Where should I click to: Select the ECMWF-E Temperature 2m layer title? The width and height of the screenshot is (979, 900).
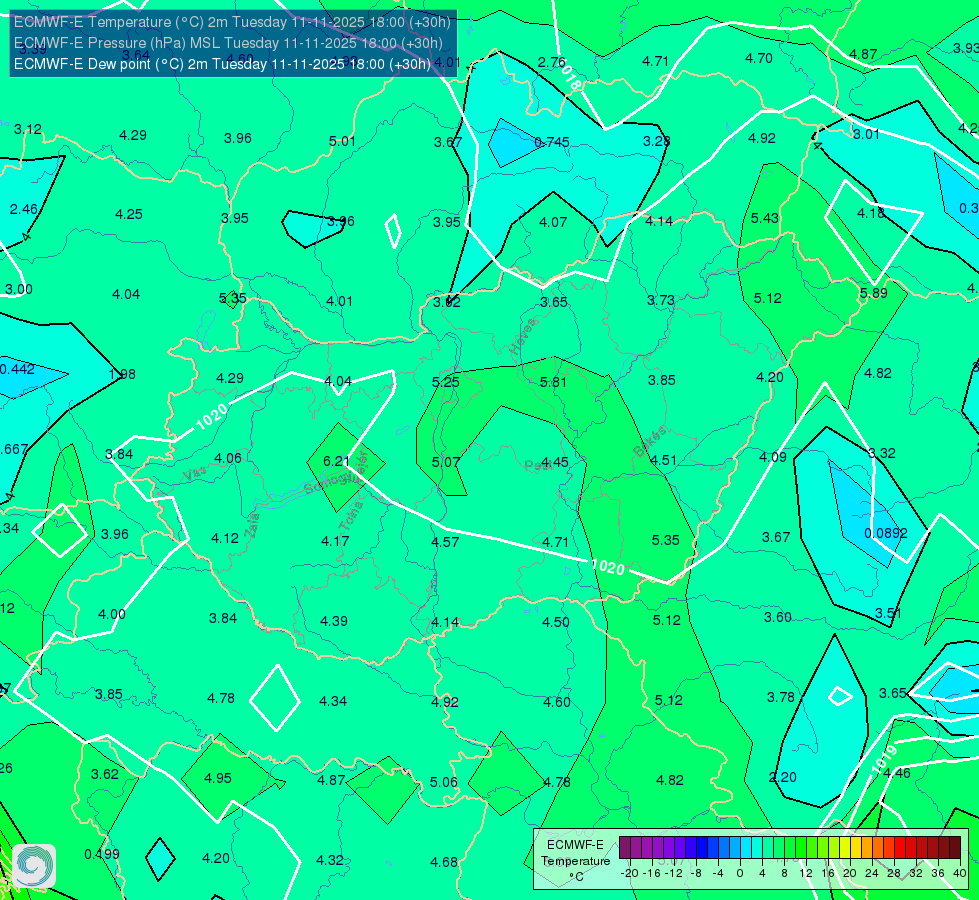[x=232, y=22]
